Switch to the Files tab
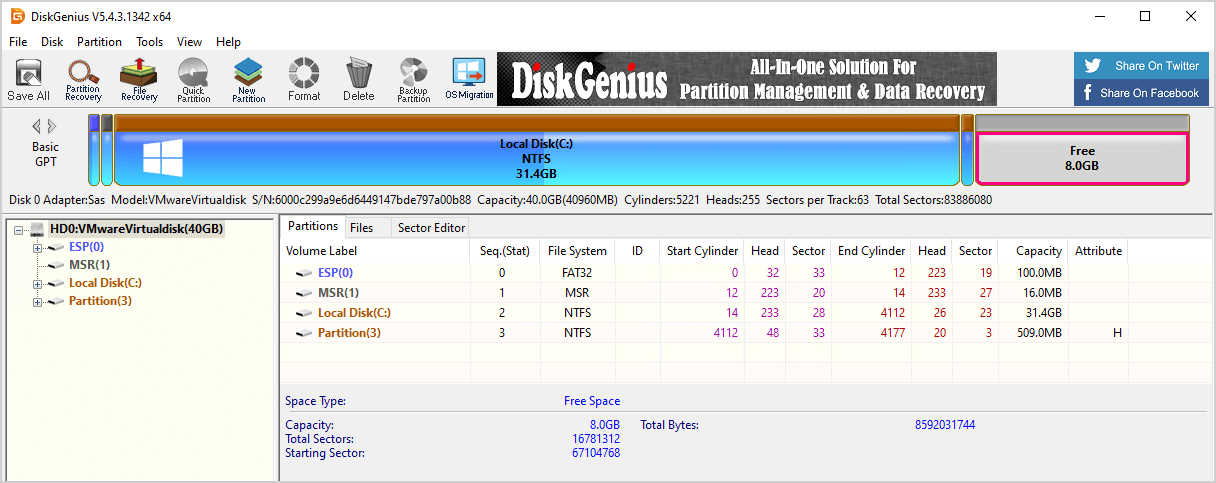 click(362, 228)
